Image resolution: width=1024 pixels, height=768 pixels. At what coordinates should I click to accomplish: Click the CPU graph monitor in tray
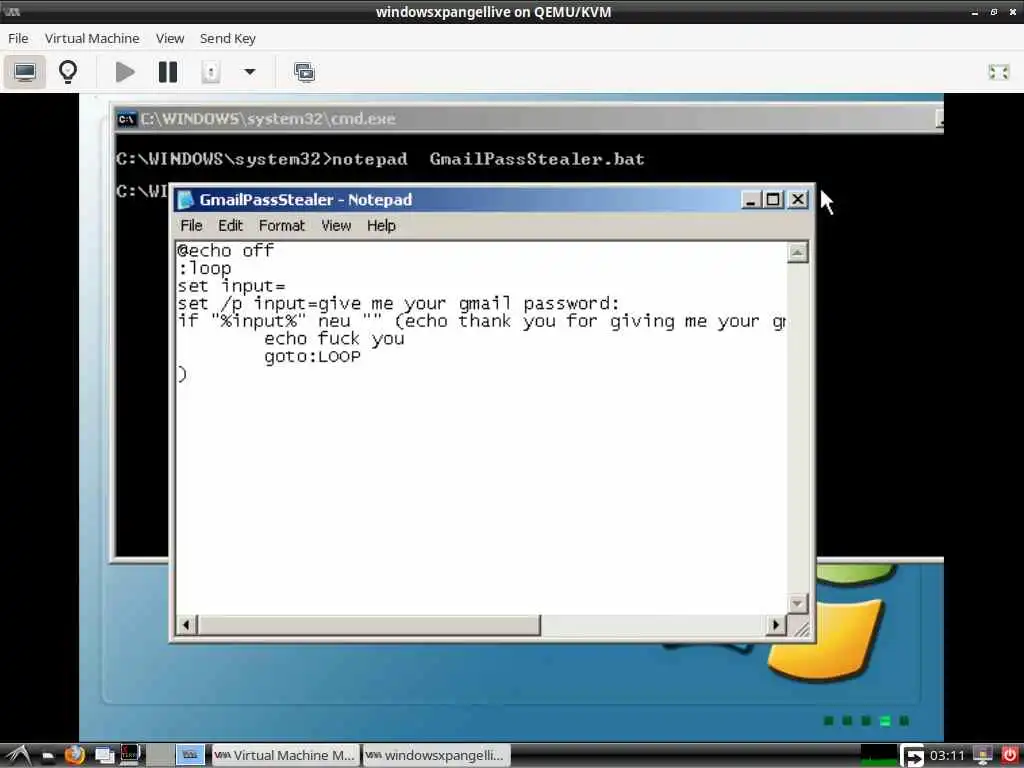[878, 756]
